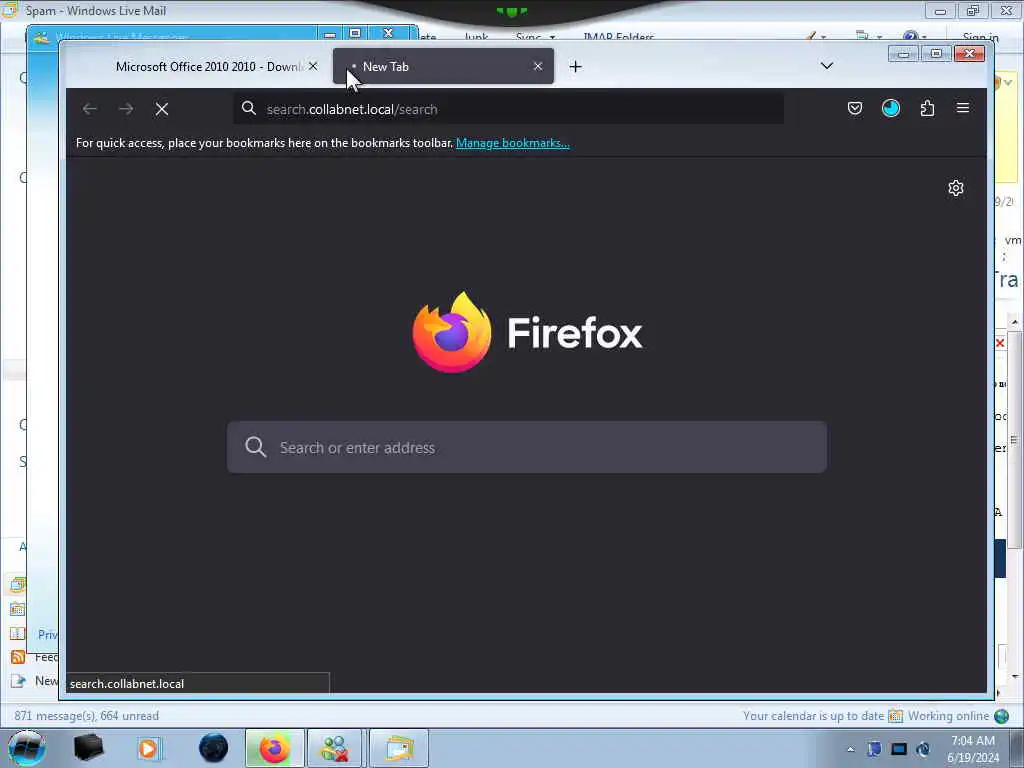Select the New Tab tab
1024x768 pixels.
click(x=443, y=67)
